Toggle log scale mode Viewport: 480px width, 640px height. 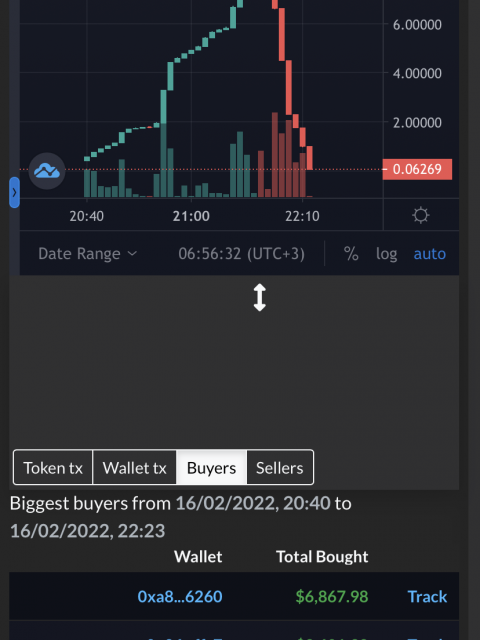point(386,254)
